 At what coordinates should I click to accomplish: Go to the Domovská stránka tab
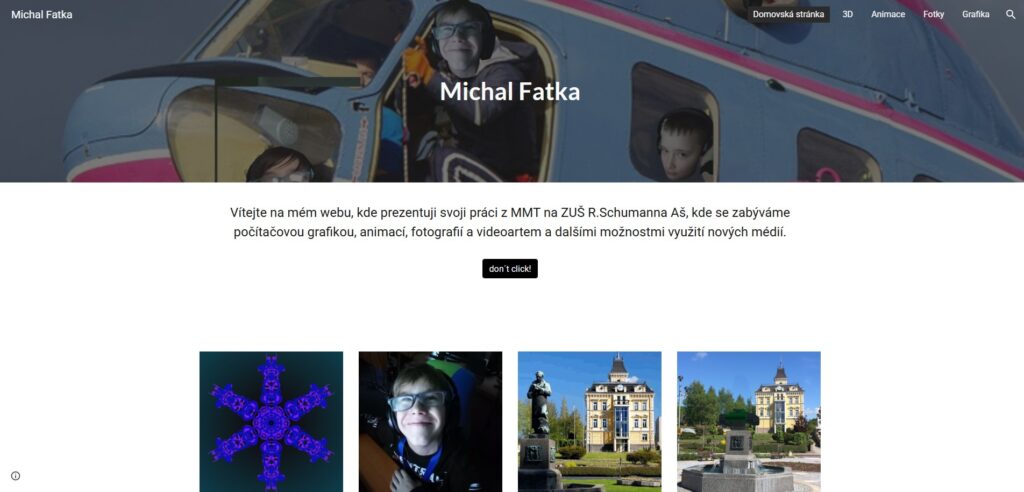[788, 14]
